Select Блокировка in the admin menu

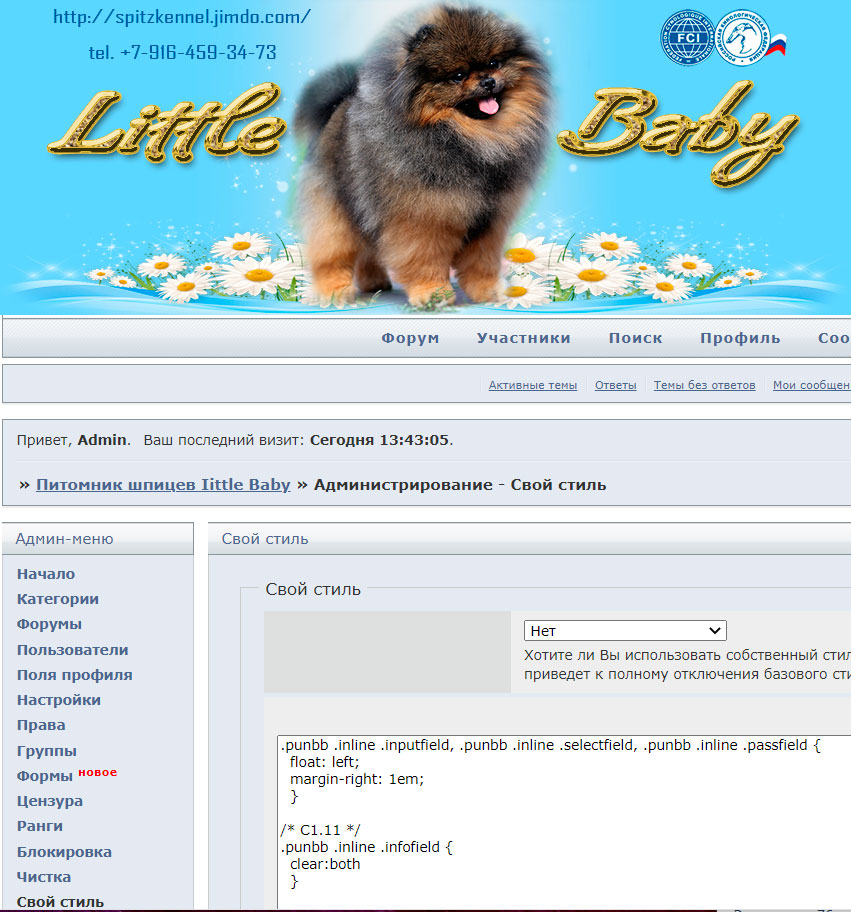click(x=64, y=852)
